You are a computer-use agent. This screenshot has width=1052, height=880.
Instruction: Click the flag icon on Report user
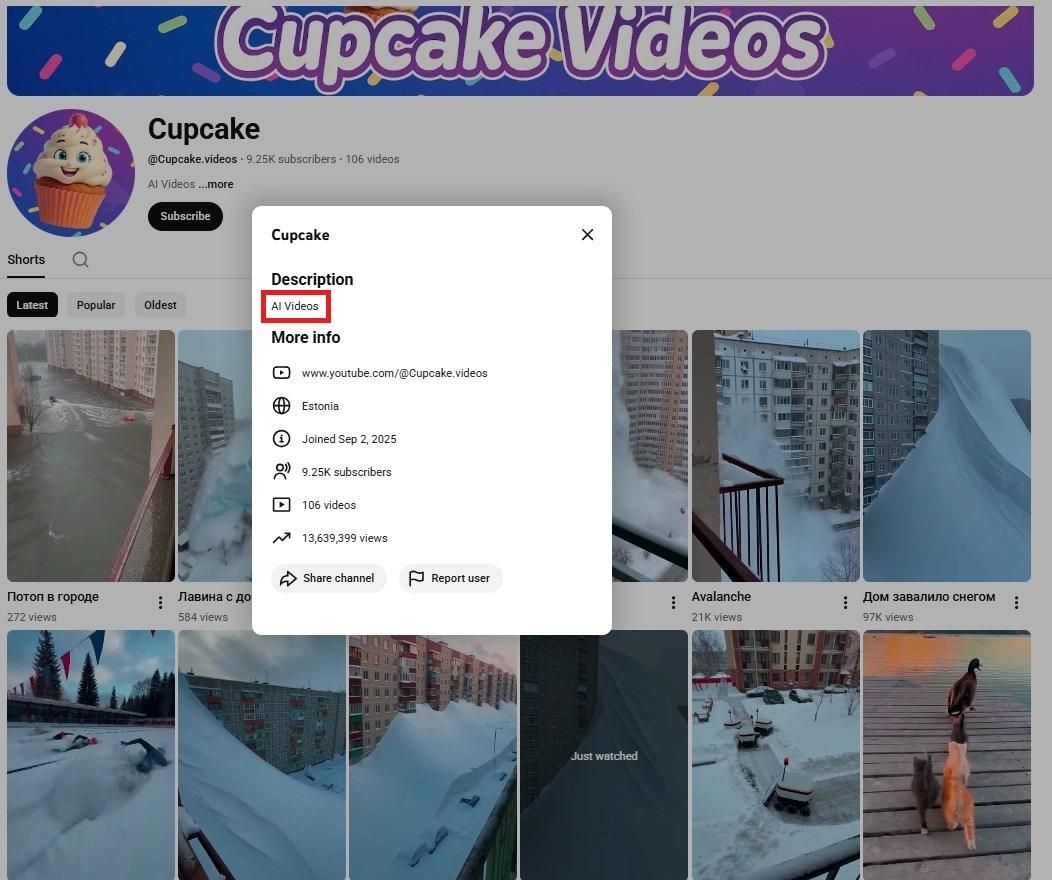click(417, 578)
